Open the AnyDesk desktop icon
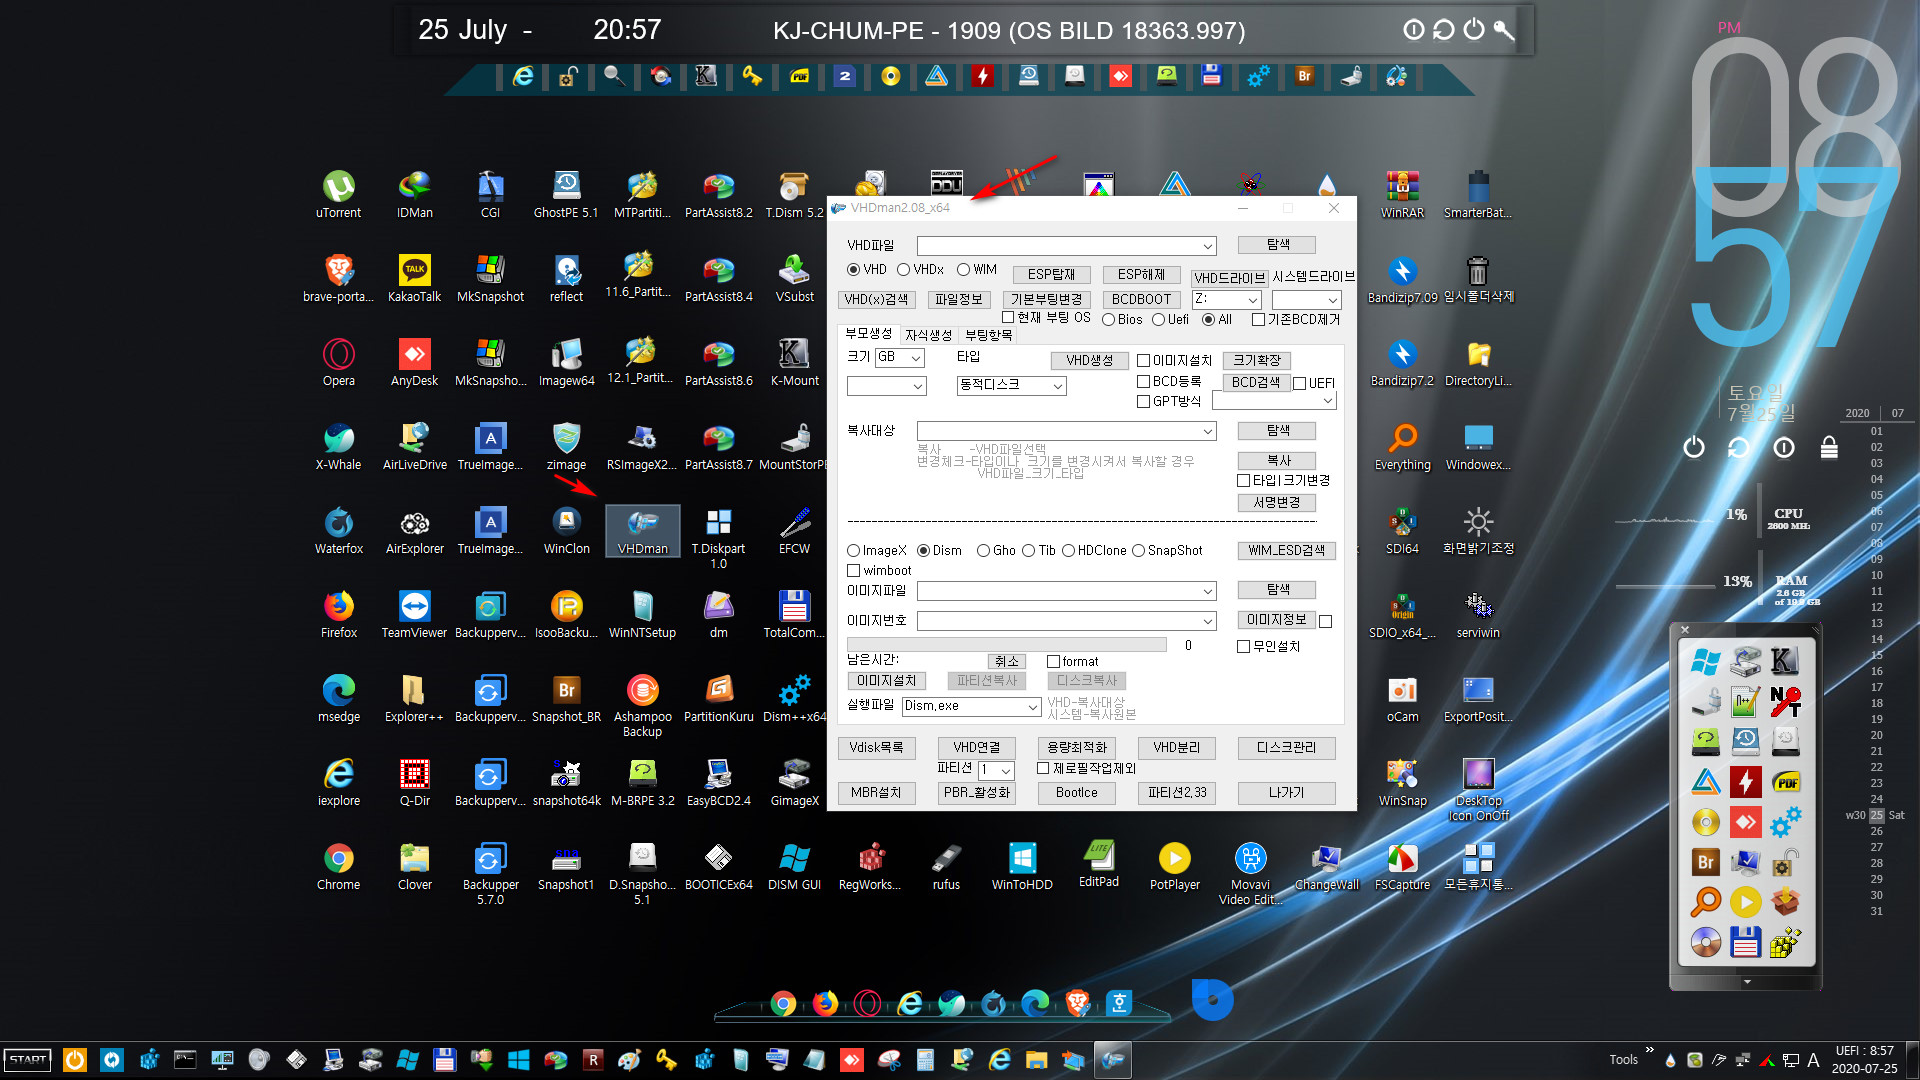Viewport: 1920px width, 1080px height. pyautogui.click(x=414, y=362)
